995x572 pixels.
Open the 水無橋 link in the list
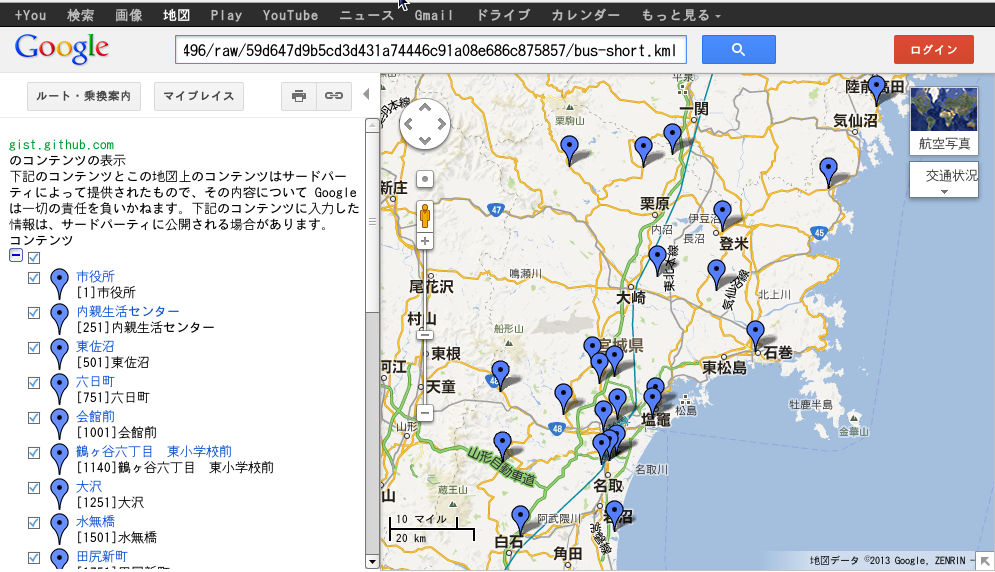[x=95, y=521]
